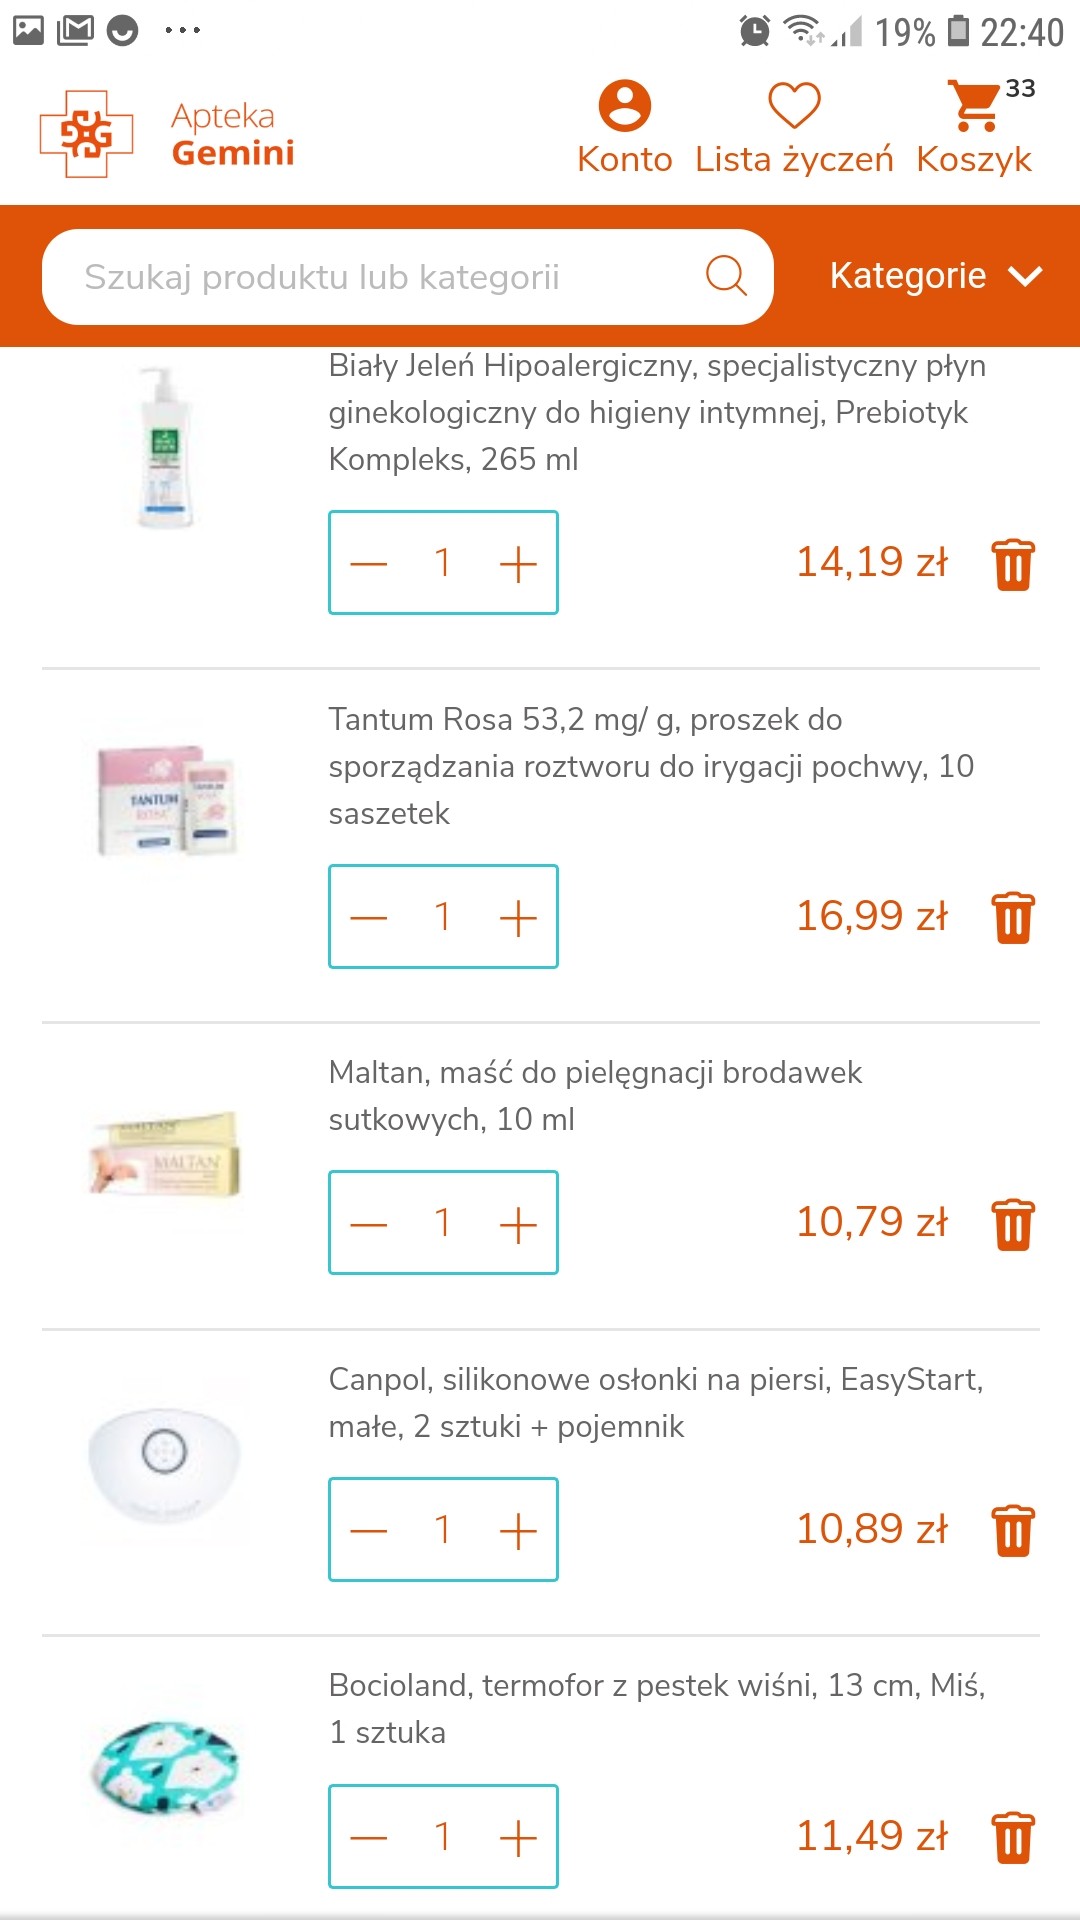Increase Bocioland termofor quantity
This screenshot has height=1920, width=1080.
pyautogui.click(x=518, y=1838)
